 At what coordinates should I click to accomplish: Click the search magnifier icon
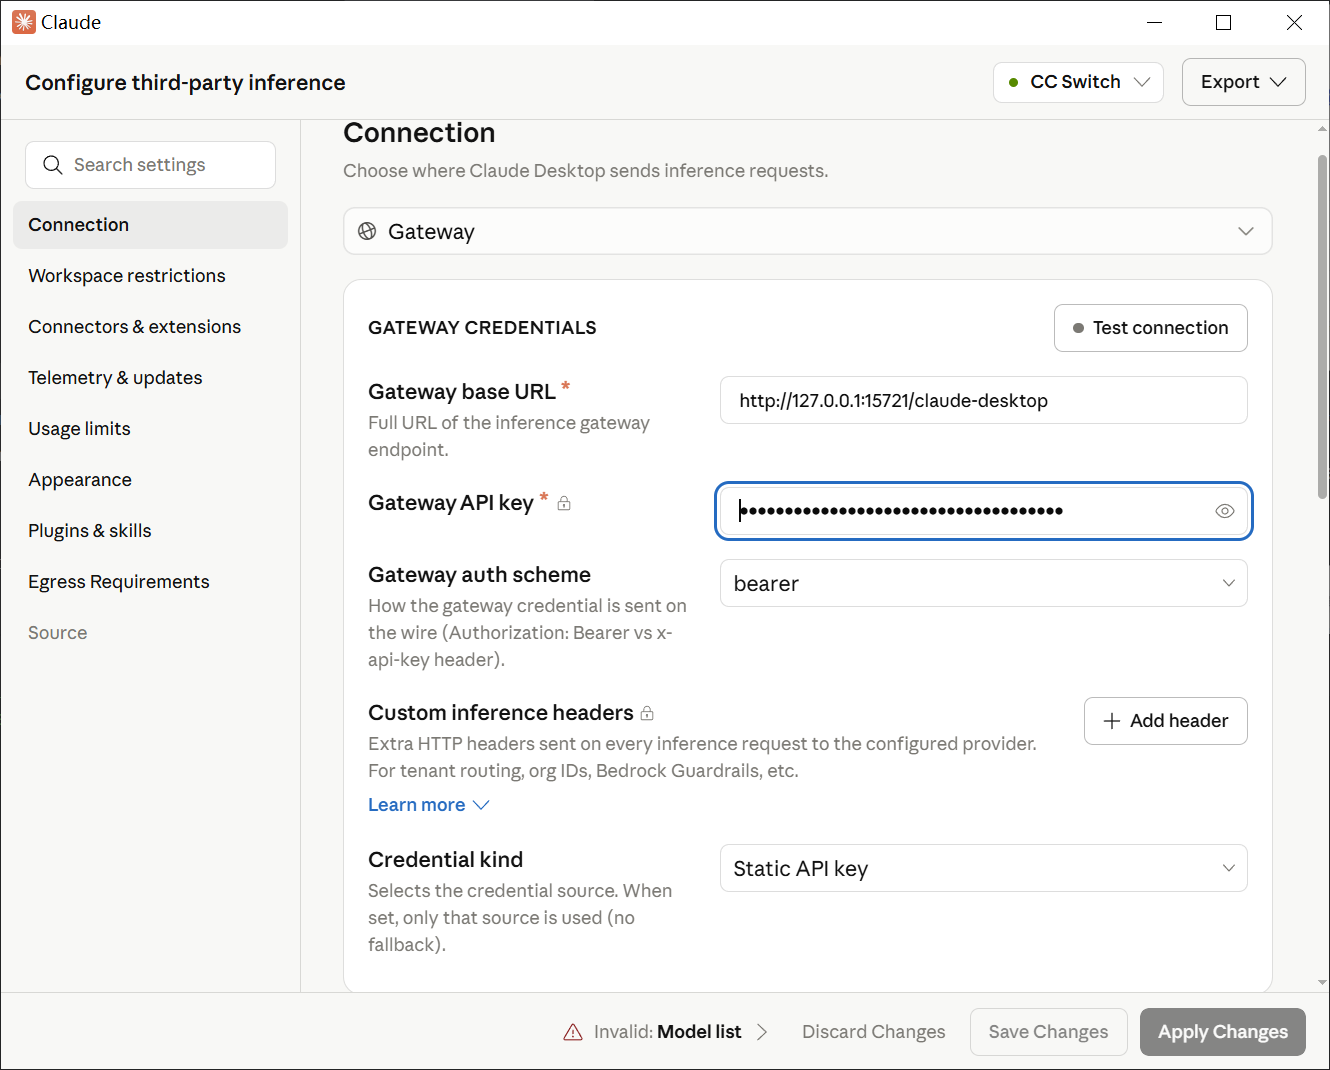53,165
